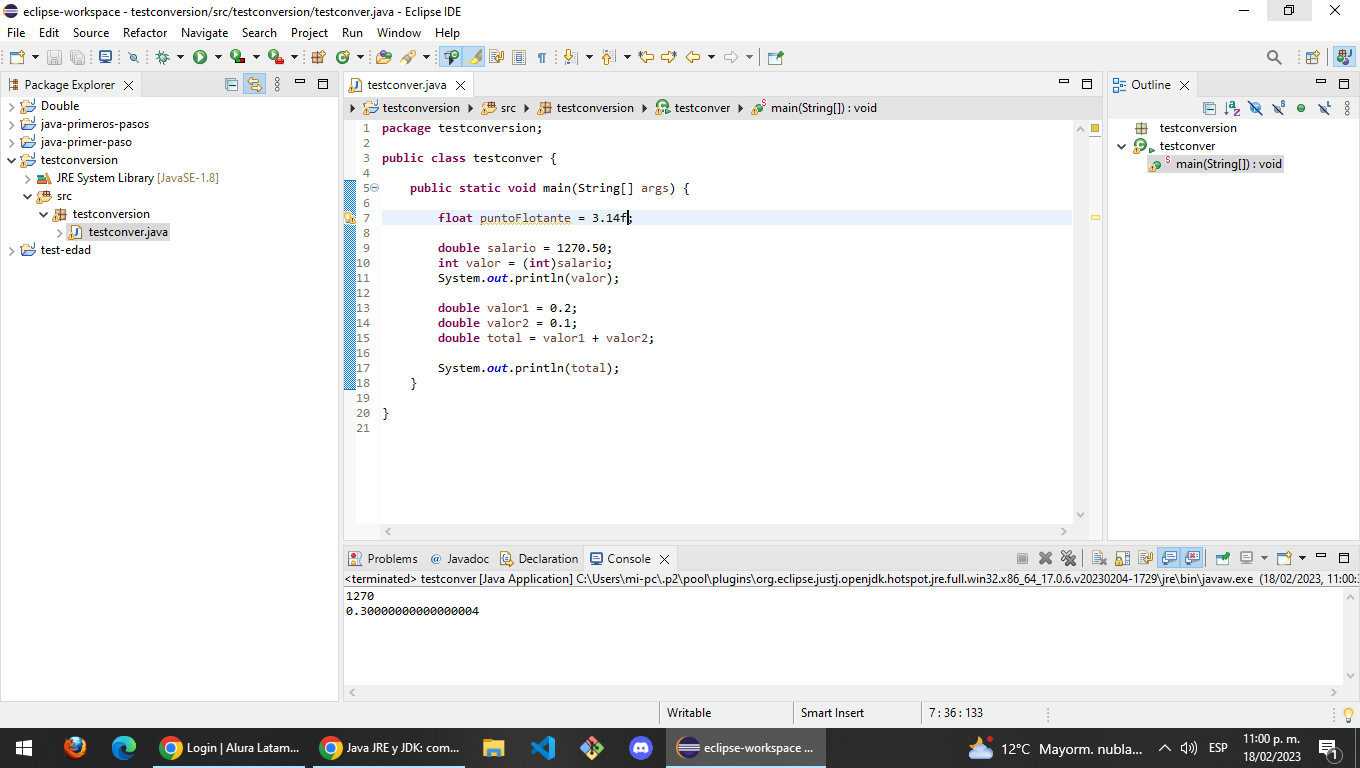This screenshot has height=768, width=1360.
Task: Click the Pin Console icon
Action: tap(1222, 558)
